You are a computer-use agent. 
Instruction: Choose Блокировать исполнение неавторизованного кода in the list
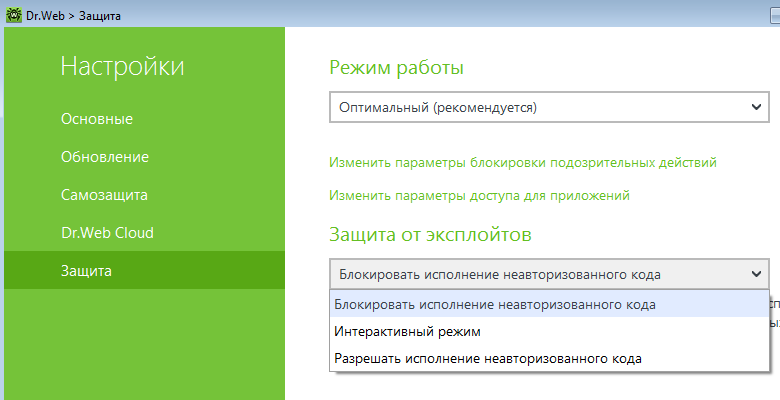click(549, 304)
